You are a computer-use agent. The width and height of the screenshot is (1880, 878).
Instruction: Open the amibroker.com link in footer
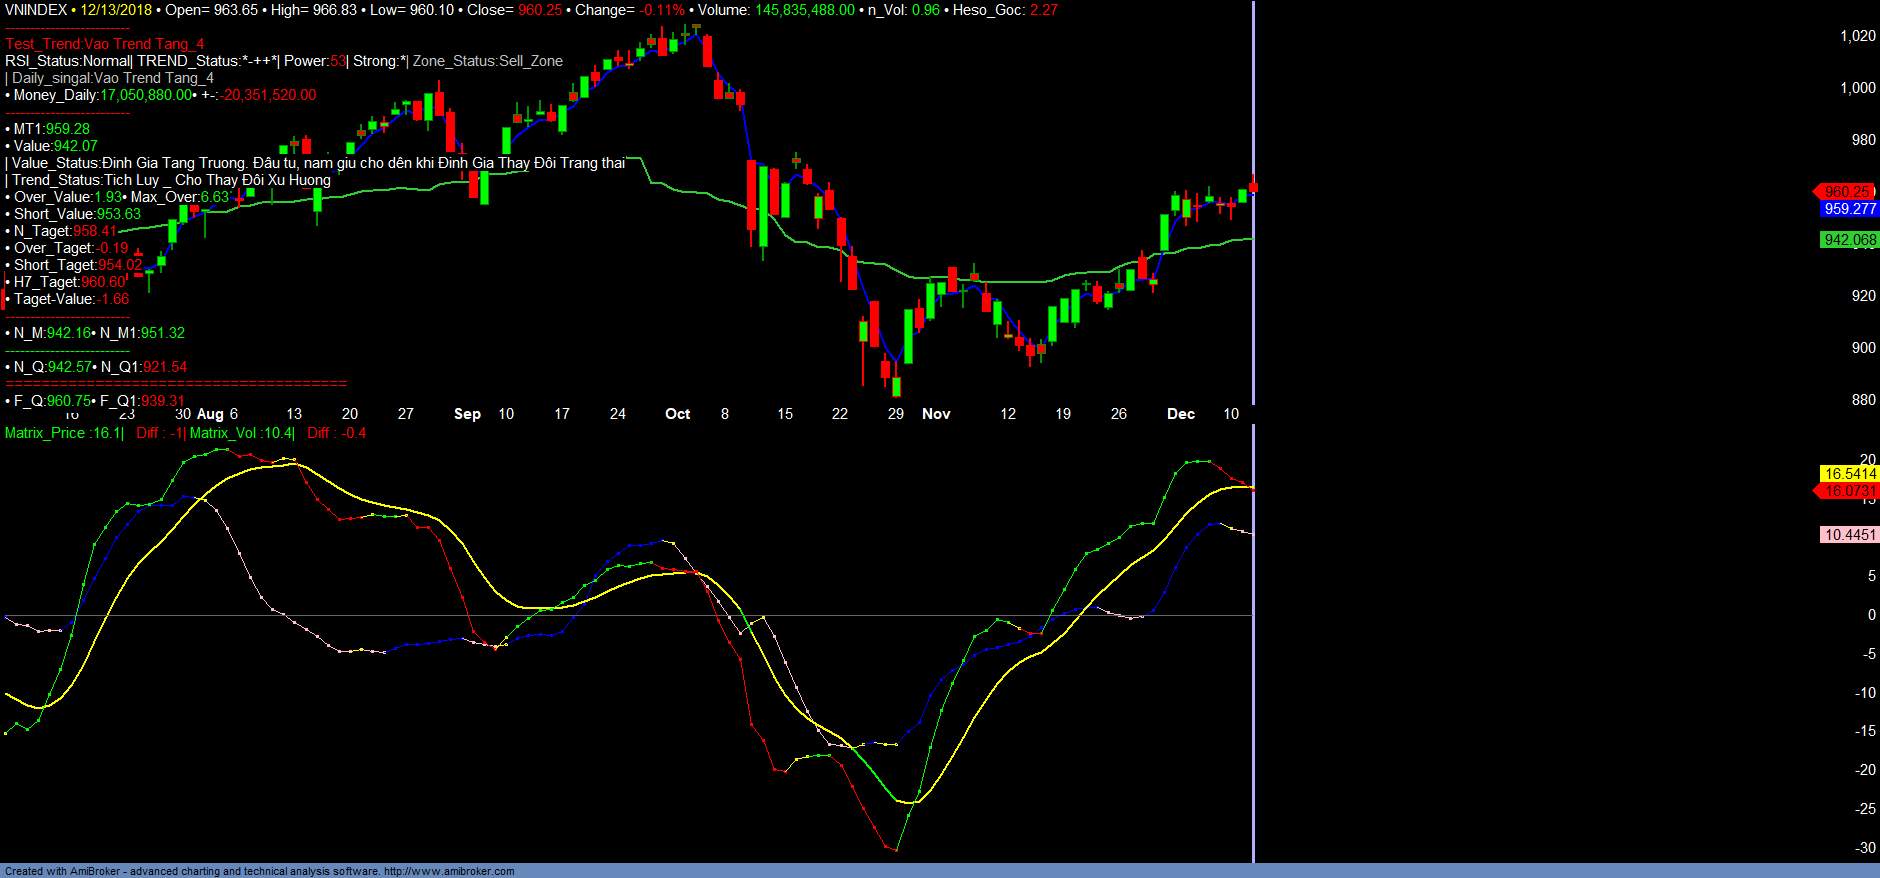[x=448, y=871]
